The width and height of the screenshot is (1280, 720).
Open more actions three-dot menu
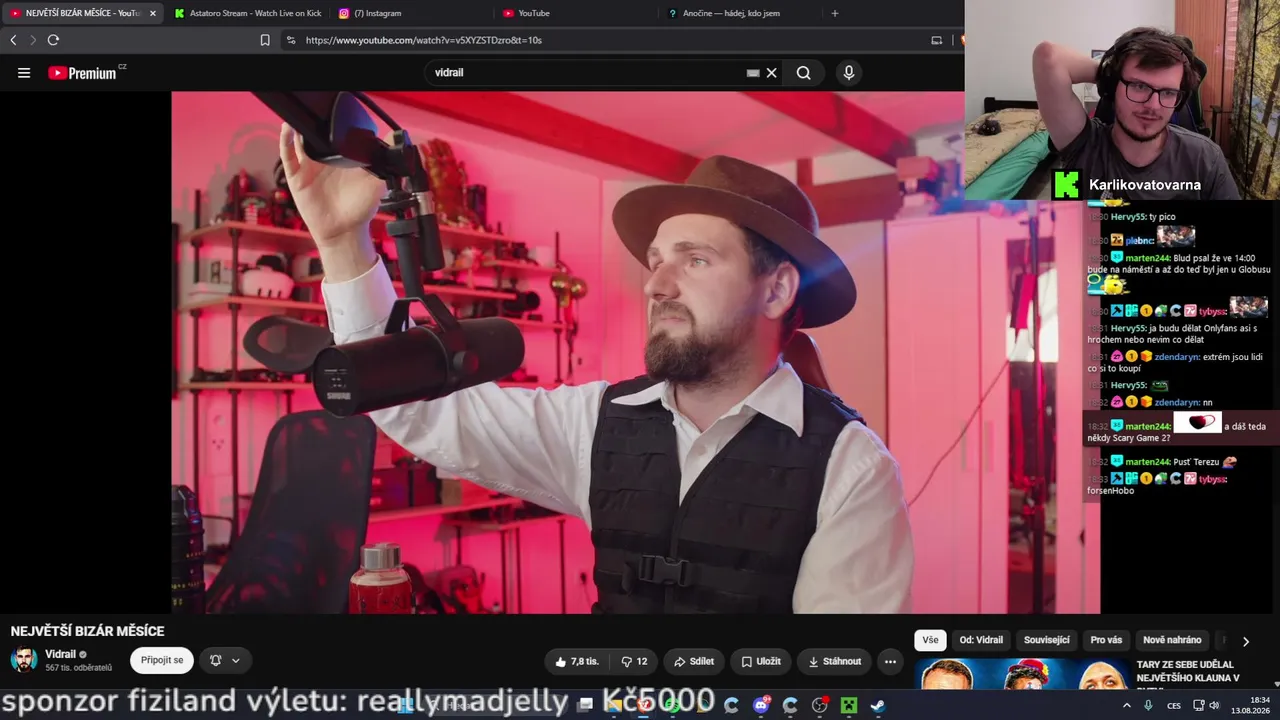point(890,661)
